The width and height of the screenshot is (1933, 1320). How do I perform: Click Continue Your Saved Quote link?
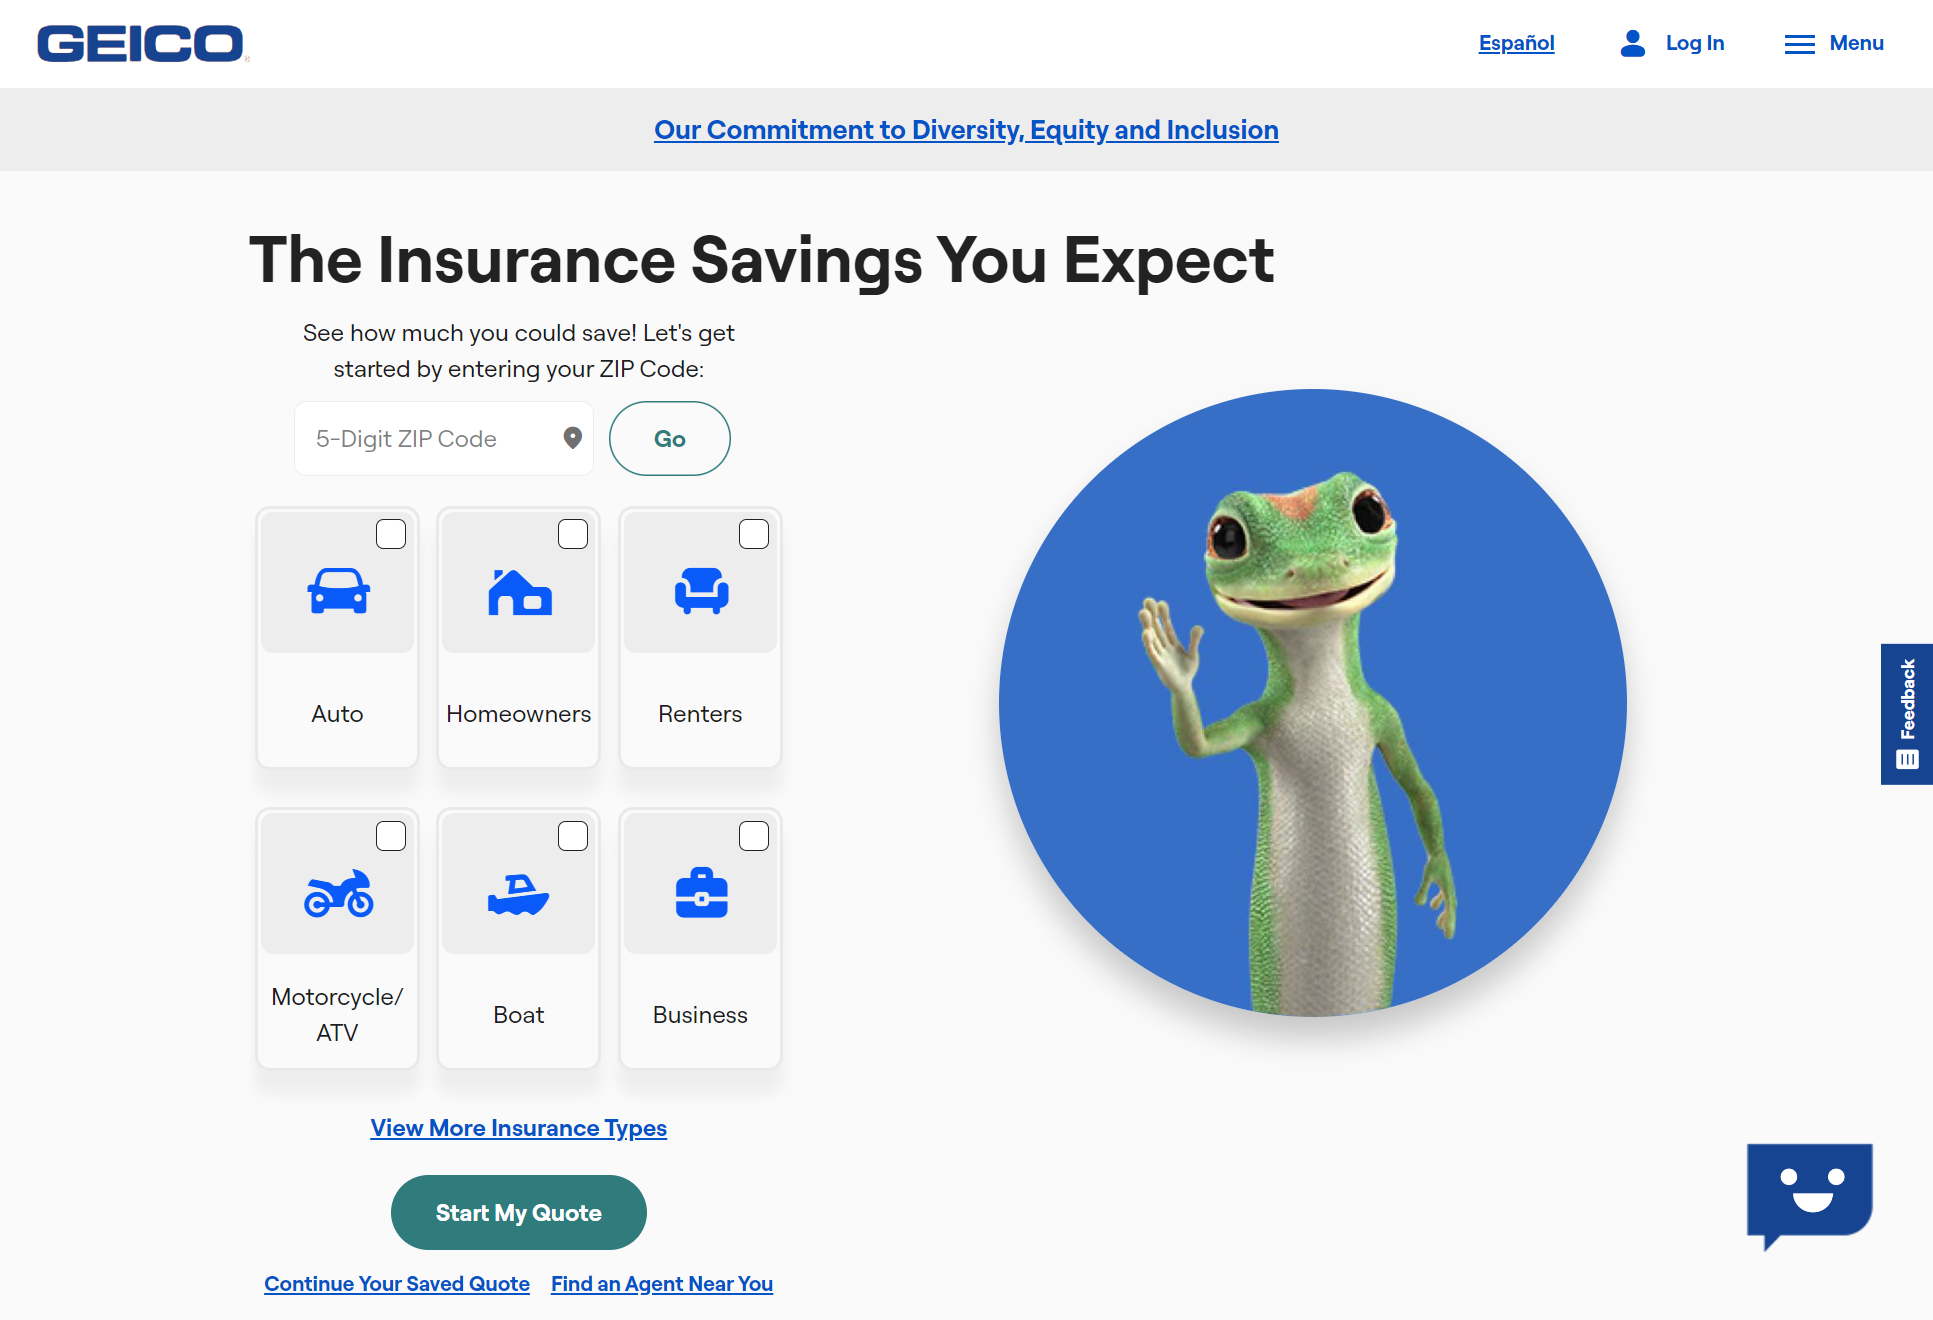point(397,1283)
